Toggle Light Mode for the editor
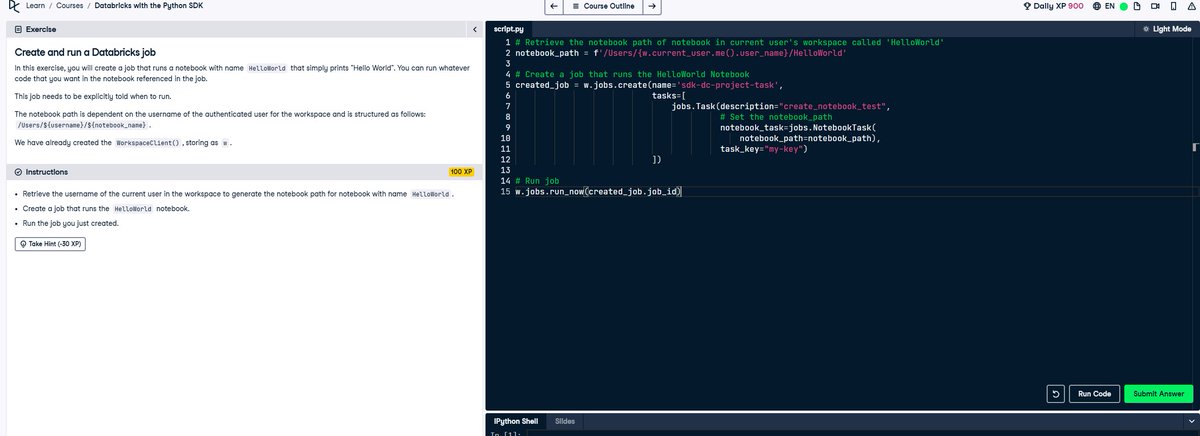The height and width of the screenshot is (436, 1200). pos(1167,29)
